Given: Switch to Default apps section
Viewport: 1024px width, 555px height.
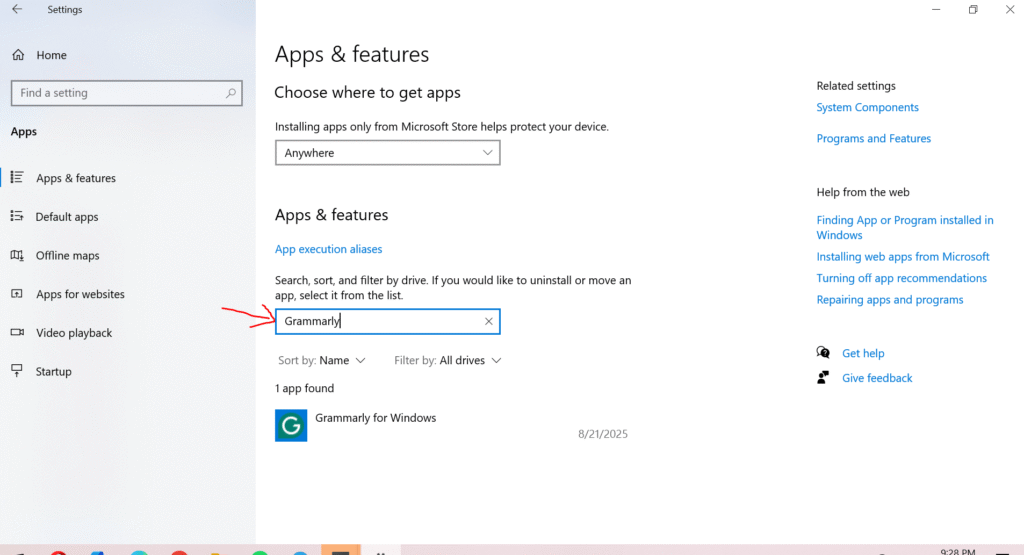Looking at the screenshot, I should (x=67, y=217).
